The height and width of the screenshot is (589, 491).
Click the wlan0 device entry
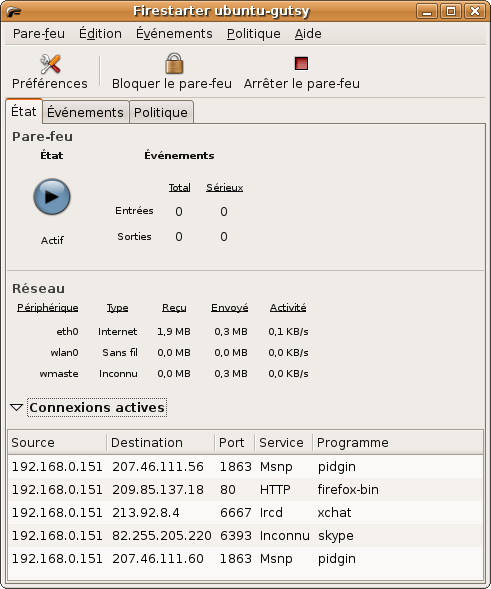click(x=65, y=353)
